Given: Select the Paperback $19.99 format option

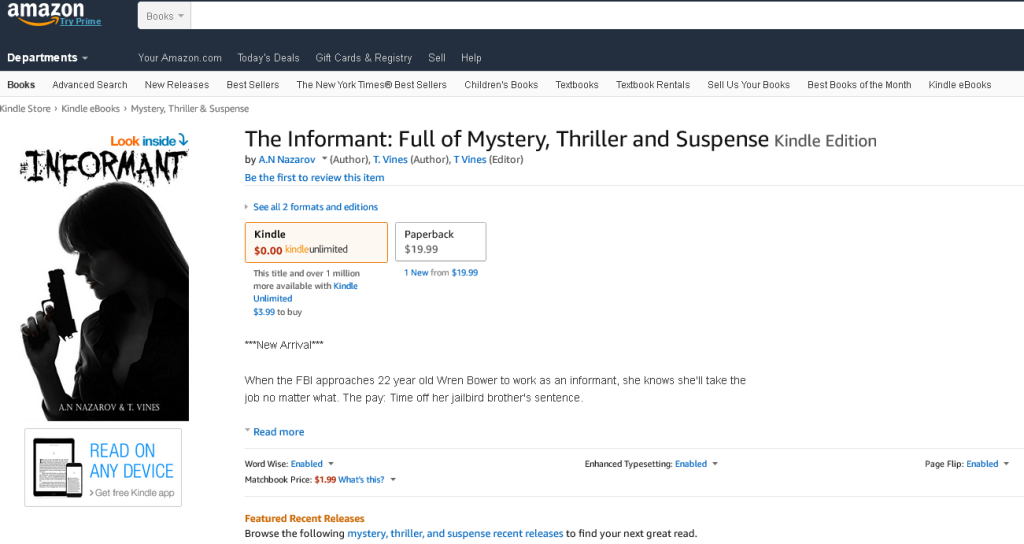Looking at the screenshot, I should point(441,242).
